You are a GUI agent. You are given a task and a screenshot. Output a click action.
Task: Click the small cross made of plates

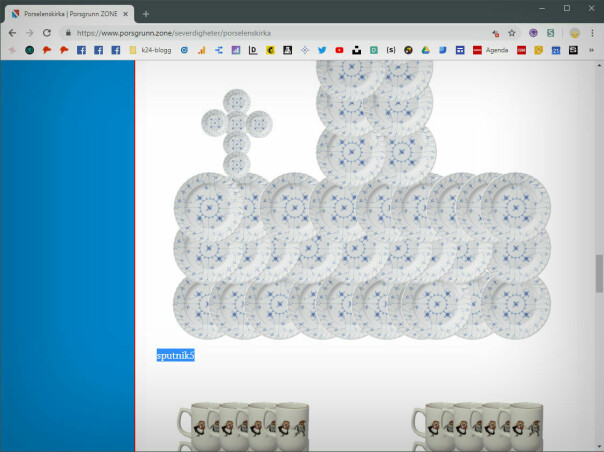[x=237, y=134]
